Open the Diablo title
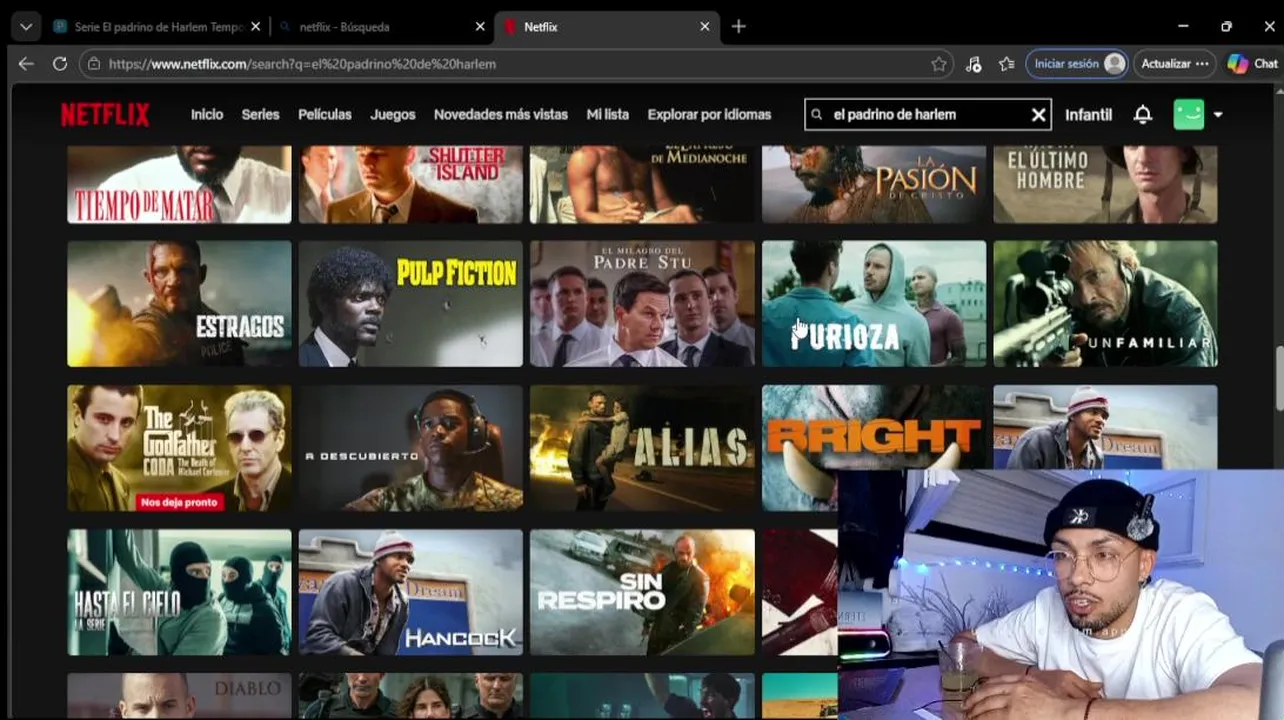This screenshot has width=1284, height=720. pos(179,696)
